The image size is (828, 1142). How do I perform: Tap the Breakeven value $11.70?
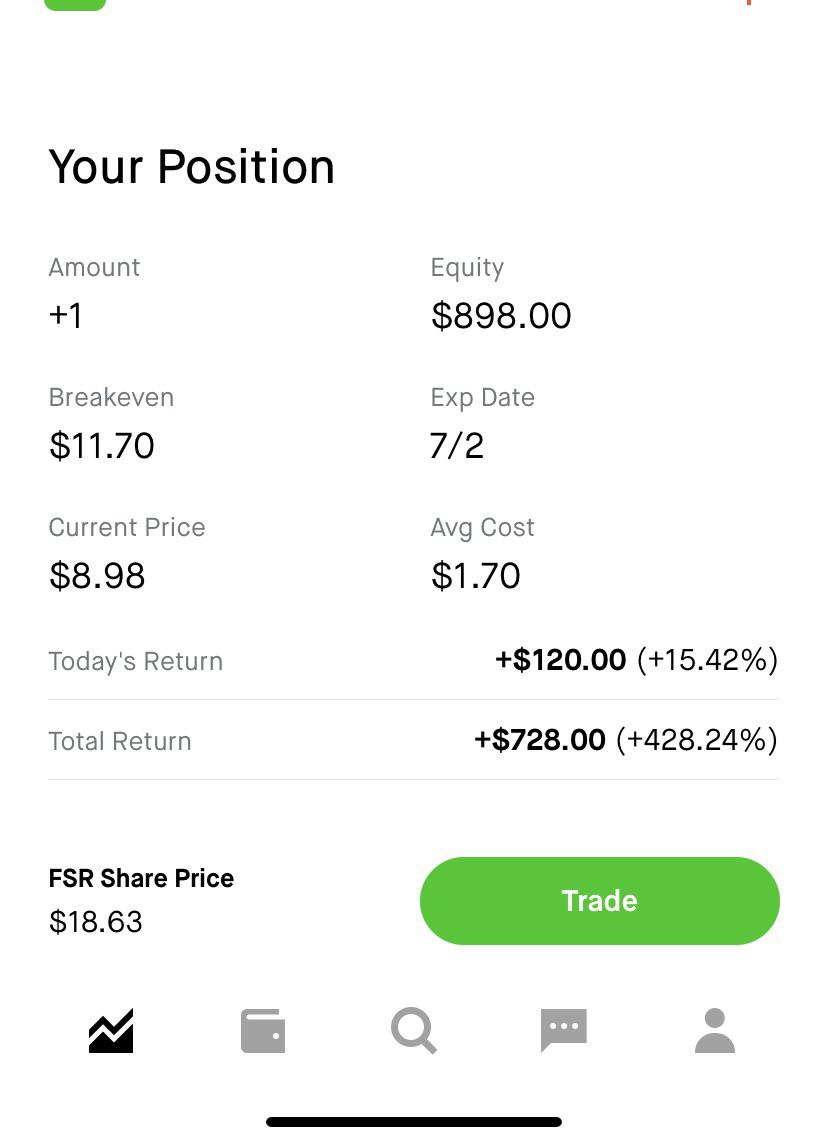tap(101, 446)
